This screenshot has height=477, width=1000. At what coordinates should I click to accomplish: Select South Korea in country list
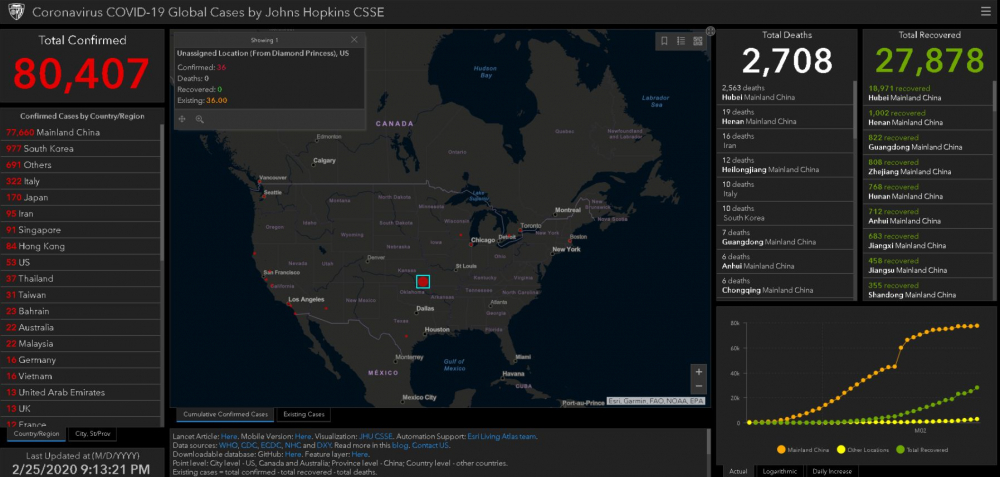coord(80,149)
